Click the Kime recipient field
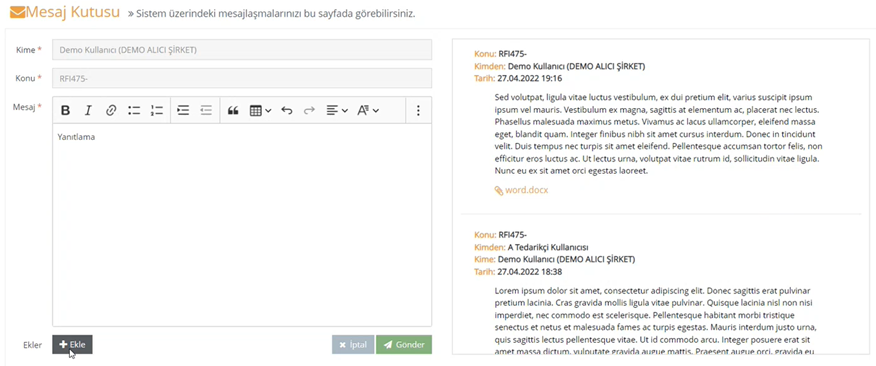Screen dimensions: 876x366 point(242,49)
